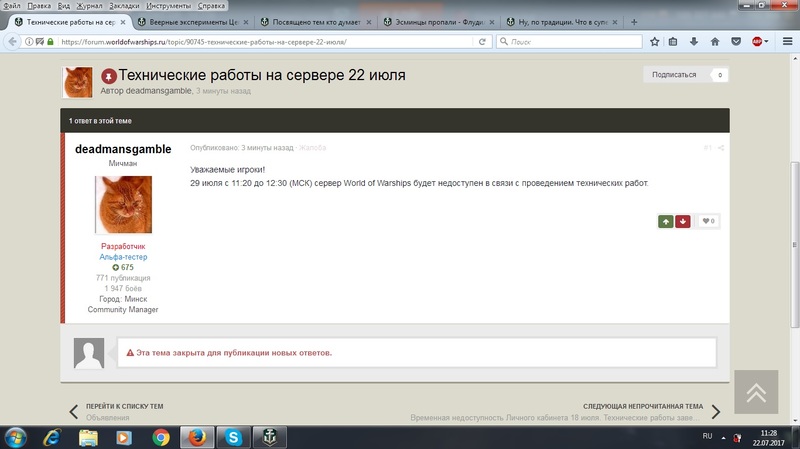Image resolution: width=800 pixels, height=449 pixels.
Task: Open deadmansgamble author link under title
Action: (158, 91)
